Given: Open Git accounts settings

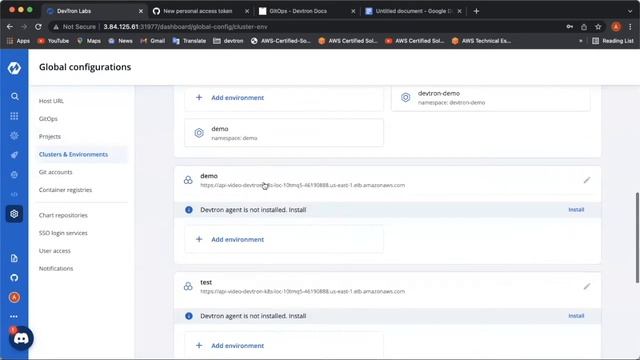Looking at the screenshot, I should point(56,172).
